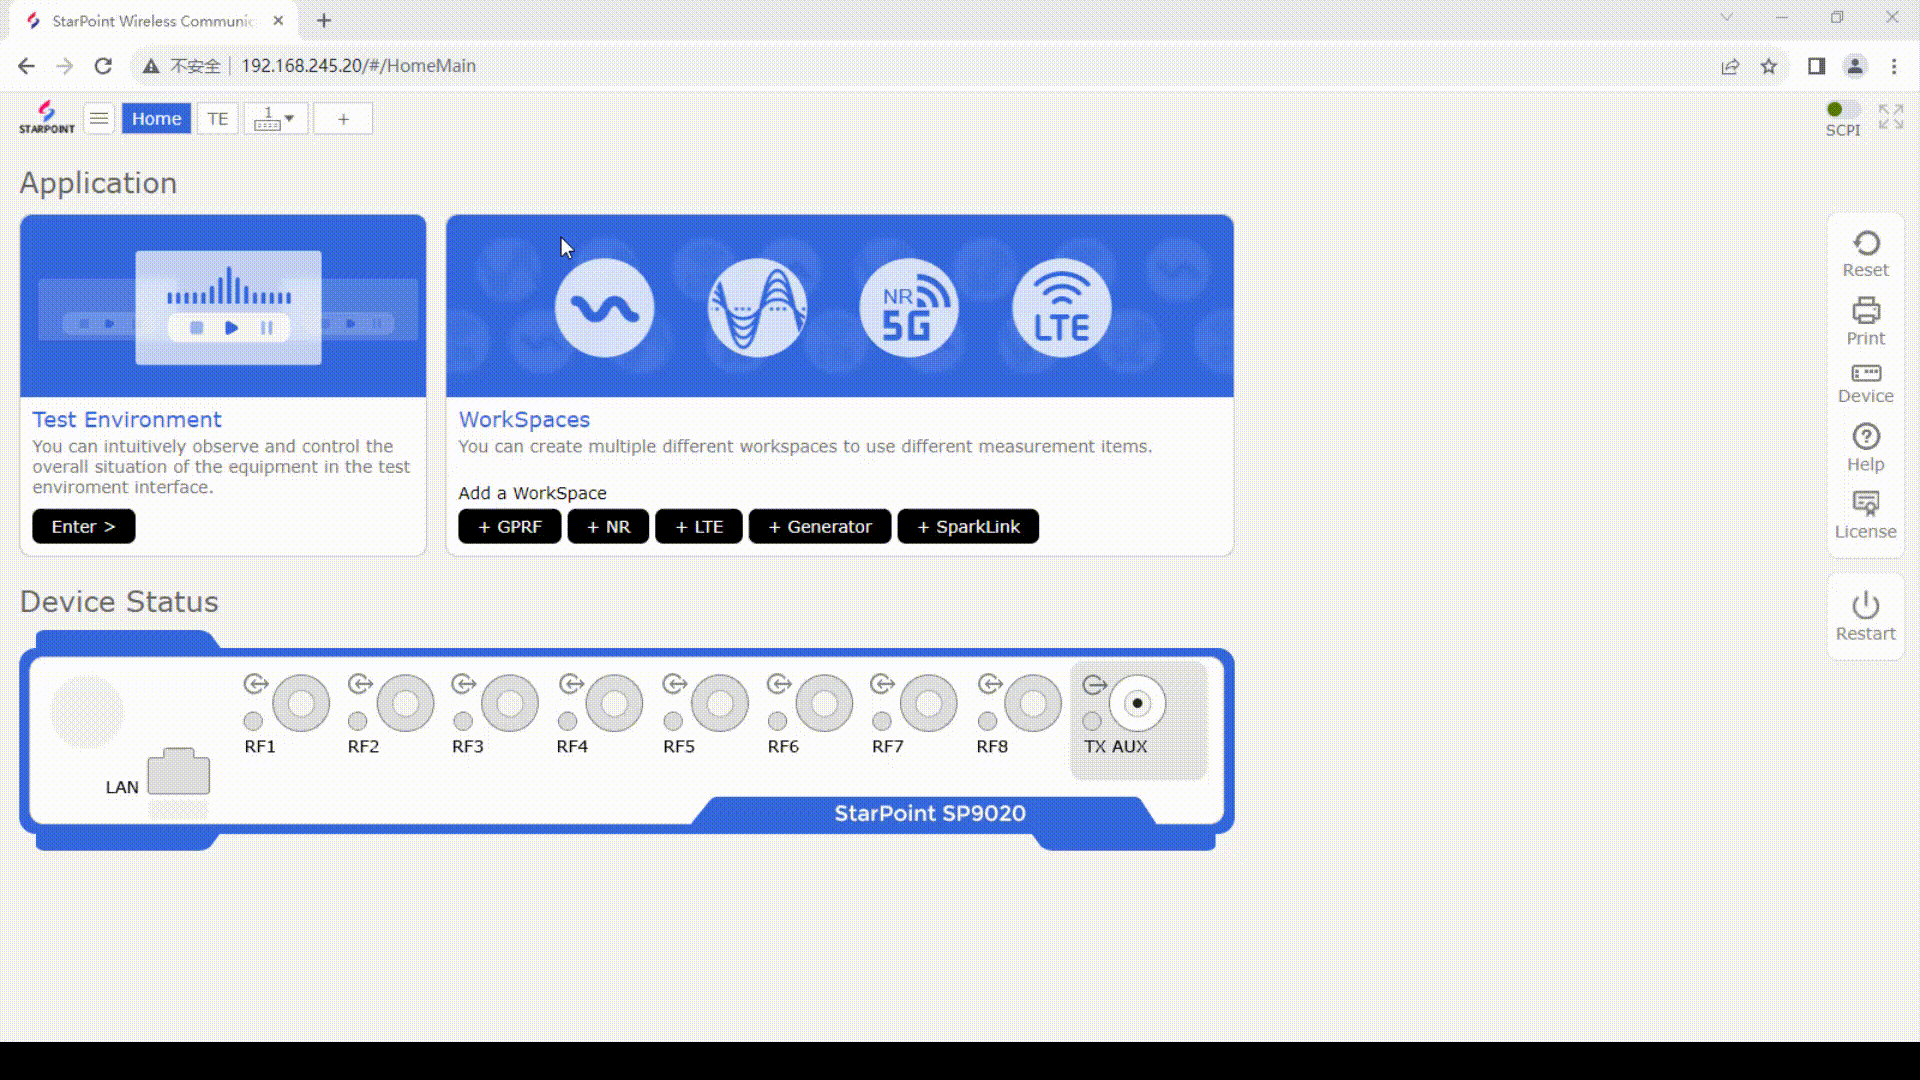This screenshot has height=1080, width=1920.
Task: Add an NR workspace
Action: [x=608, y=526]
